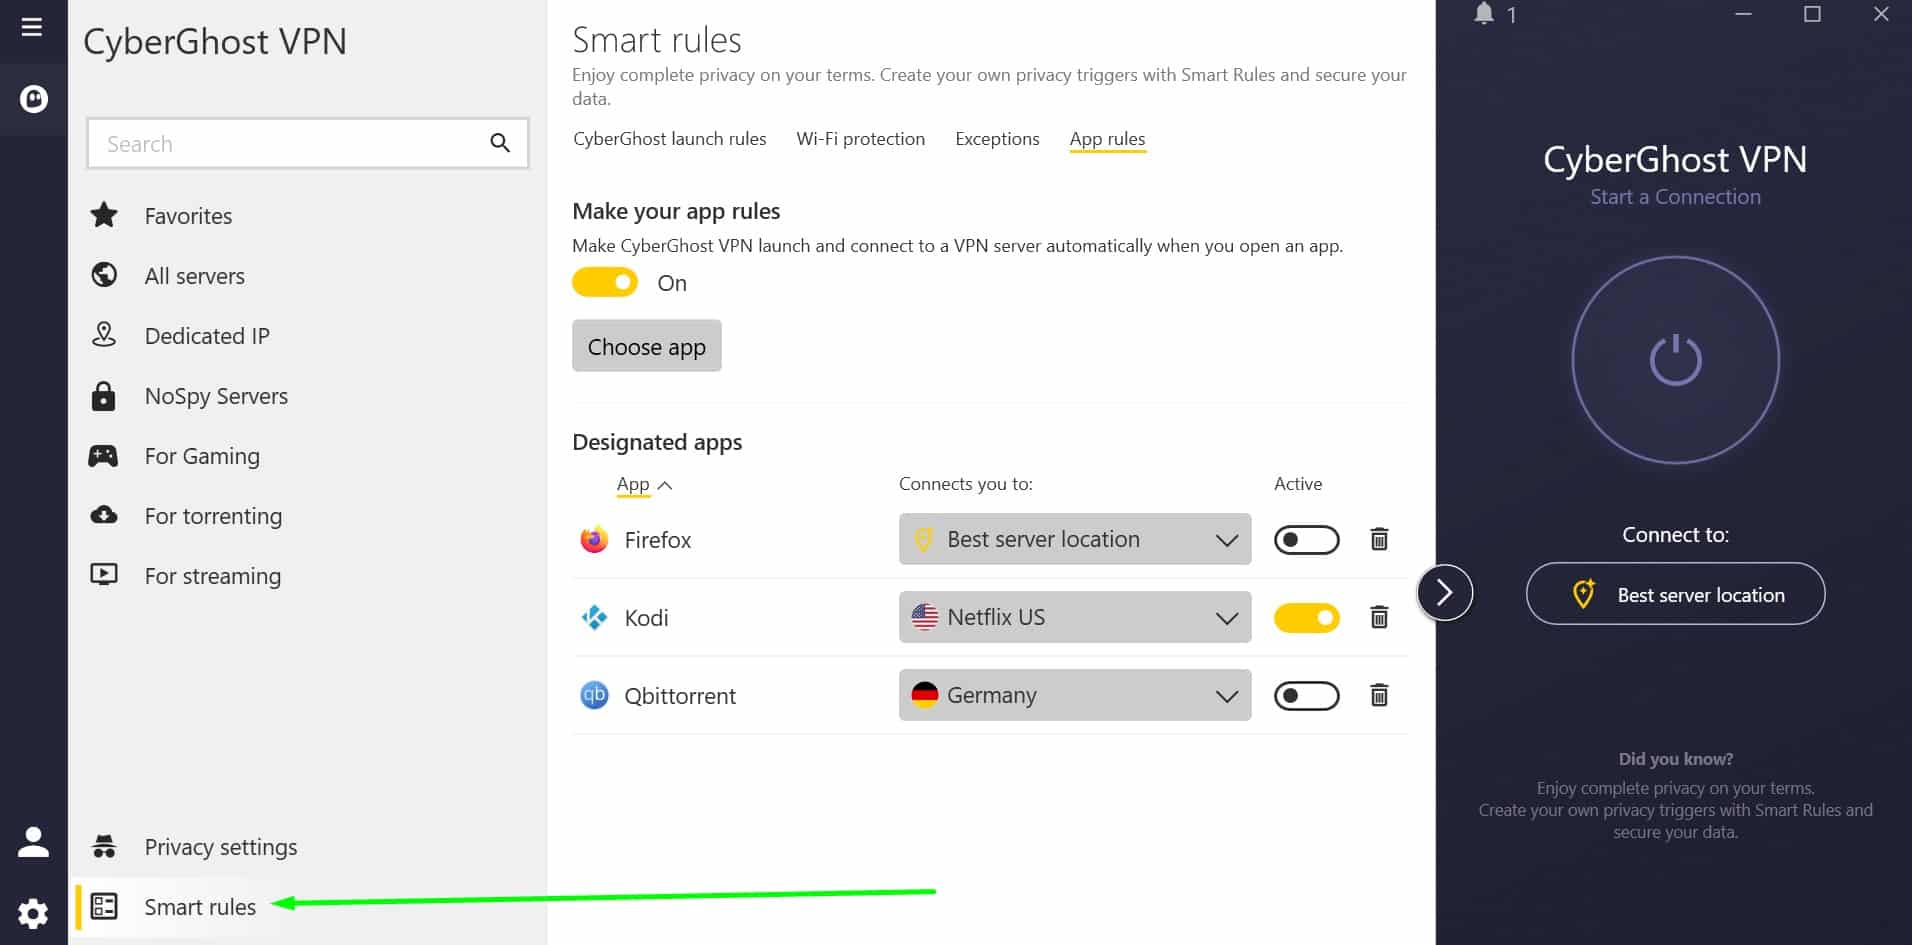Click the Qbittorrent app icon
1912x945 pixels.
click(x=594, y=695)
